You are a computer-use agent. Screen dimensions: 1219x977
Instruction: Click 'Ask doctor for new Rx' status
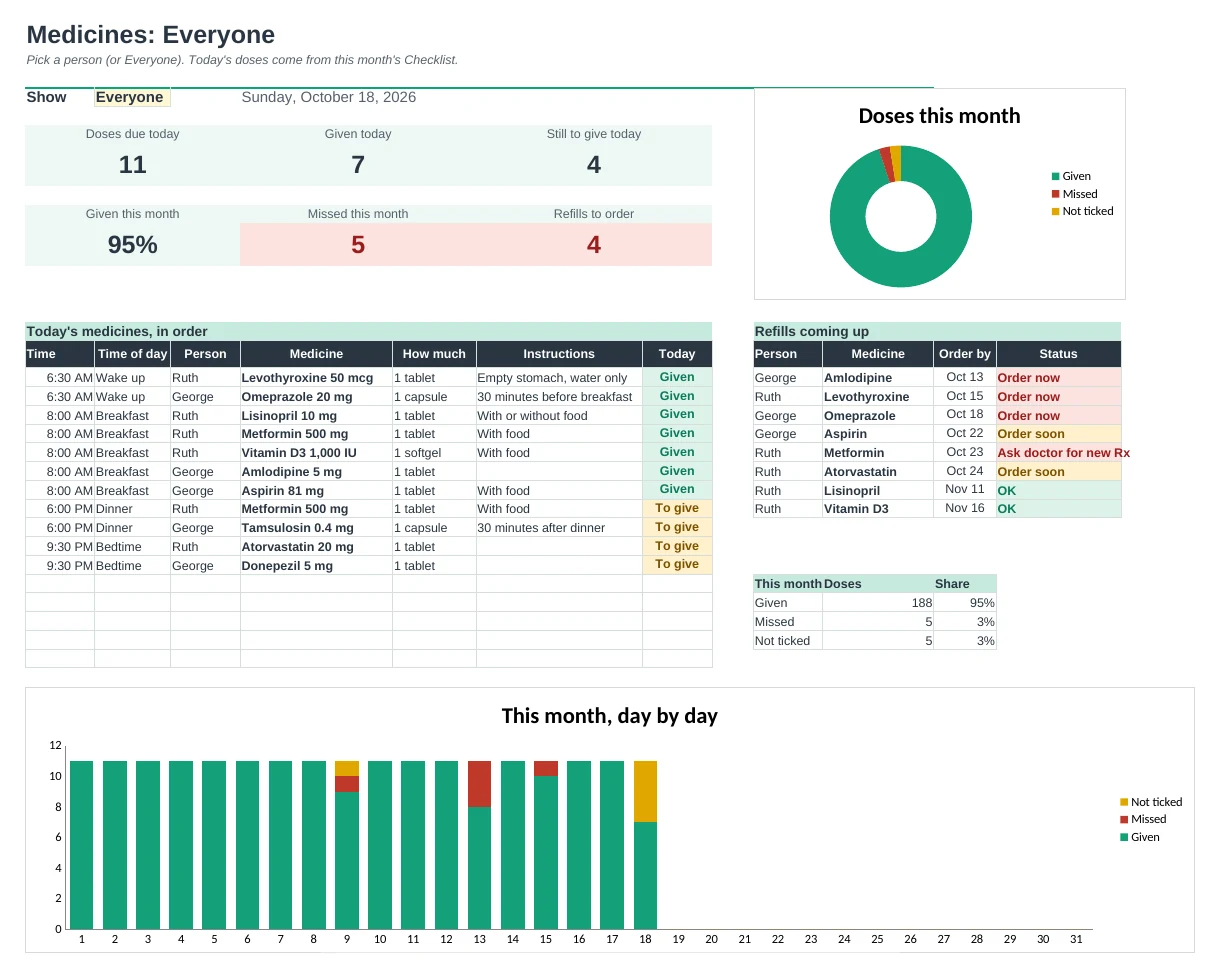coord(1064,453)
